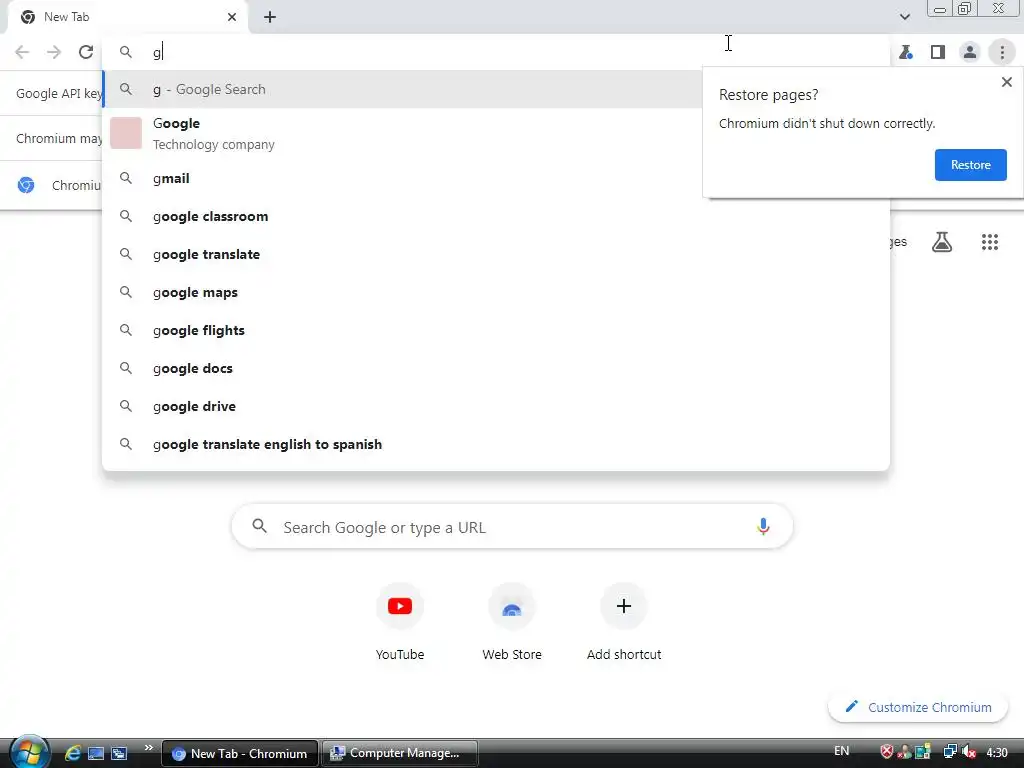The width and height of the screenshot is (1024, 768).
Task: Click the Google entity thumbnail image
Action: pos(126,133)
